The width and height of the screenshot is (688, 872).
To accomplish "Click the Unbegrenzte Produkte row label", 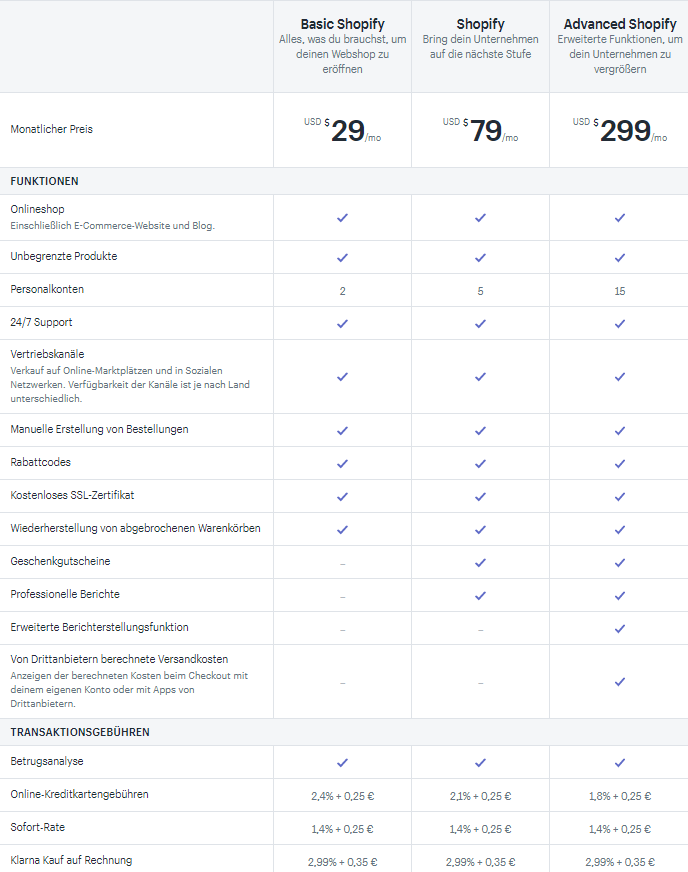I will 64,256.
